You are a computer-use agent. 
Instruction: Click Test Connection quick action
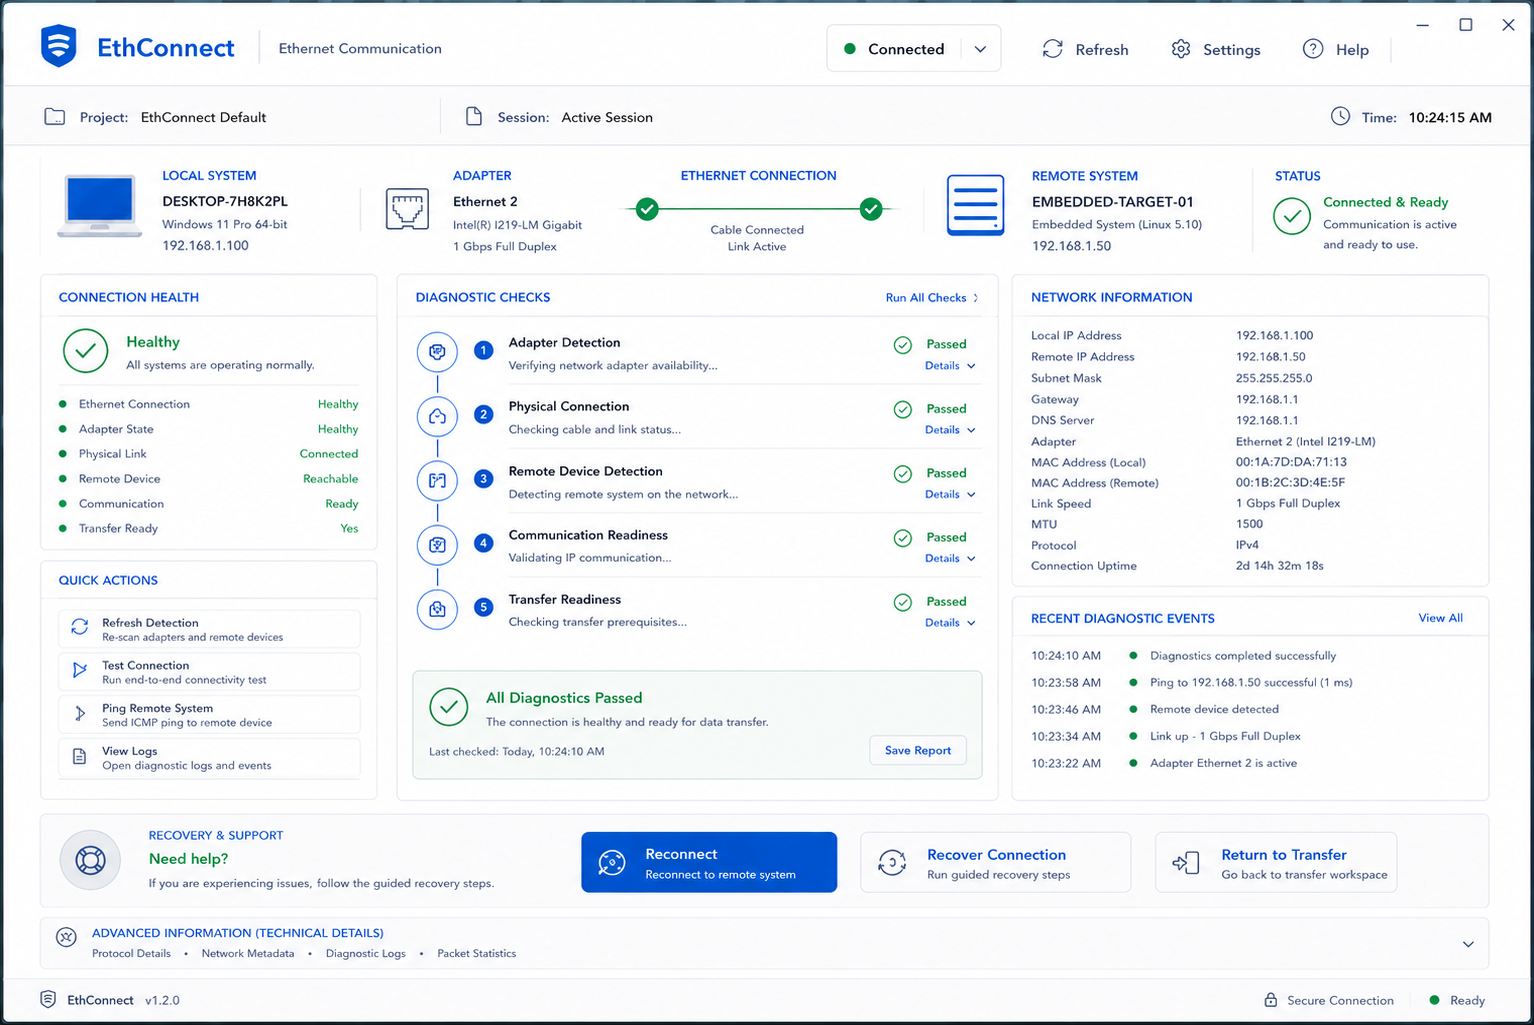coord(209,672)
